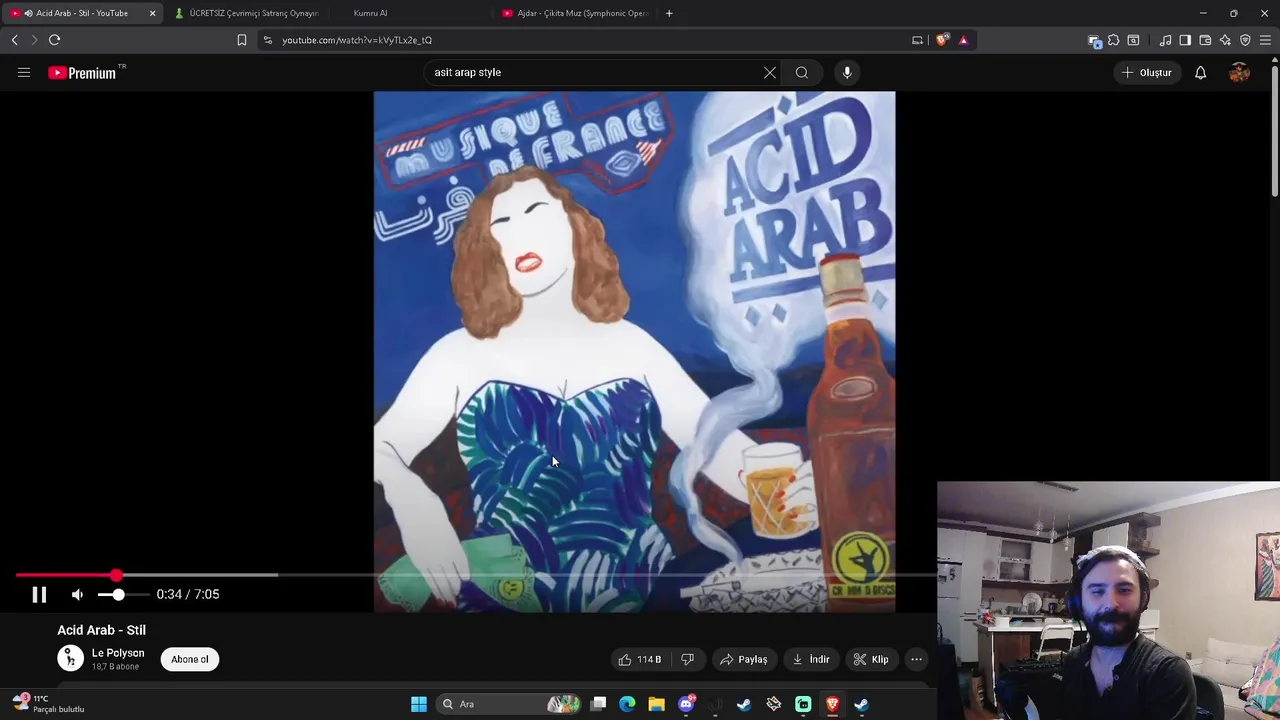Screen dimensions: 1280x720
Task: Open File Explorer from taskbar
Action: (x=656, y=704)
